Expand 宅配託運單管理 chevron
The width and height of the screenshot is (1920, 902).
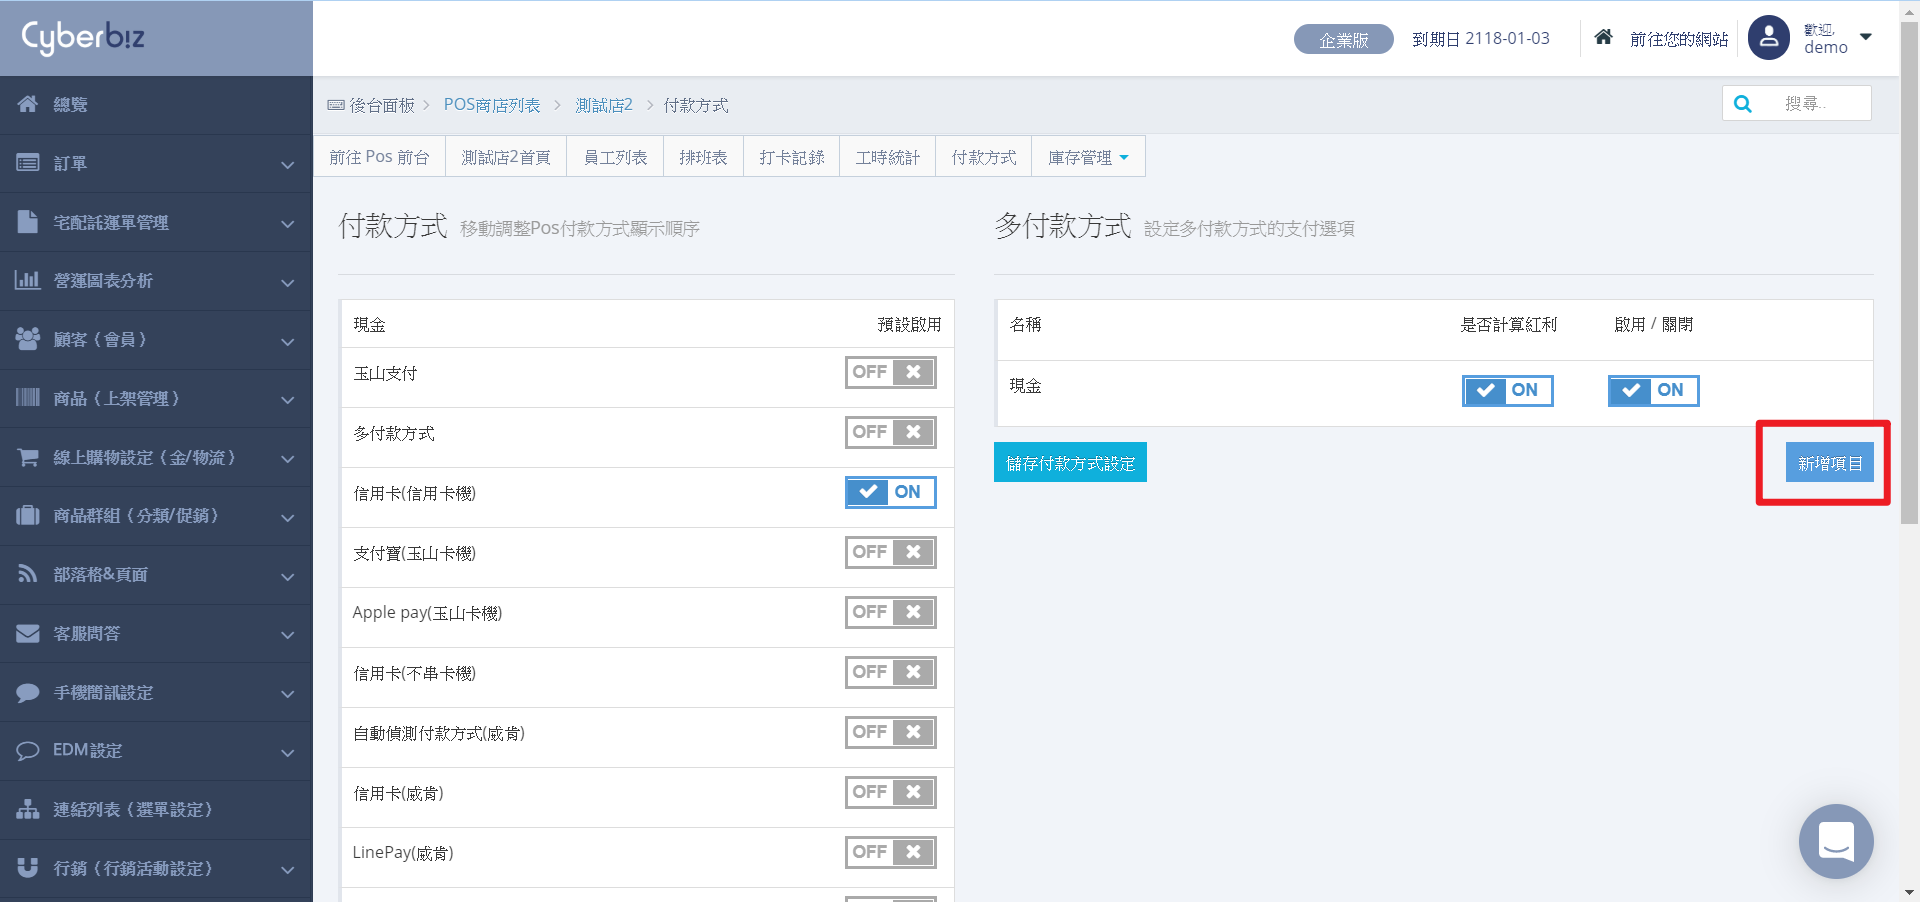288,223
